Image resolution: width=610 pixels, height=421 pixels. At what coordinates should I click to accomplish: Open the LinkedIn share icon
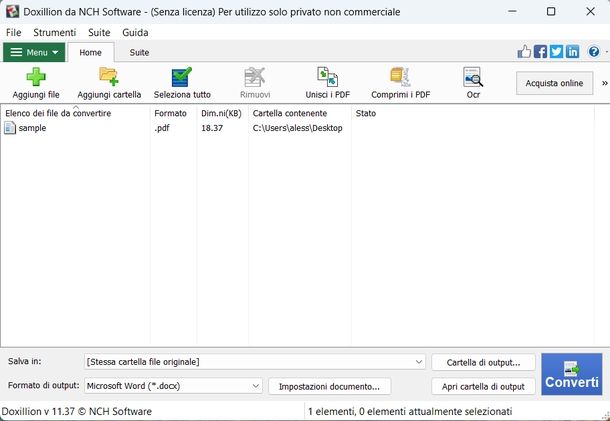pyautogui.click(x=572, y=51)
